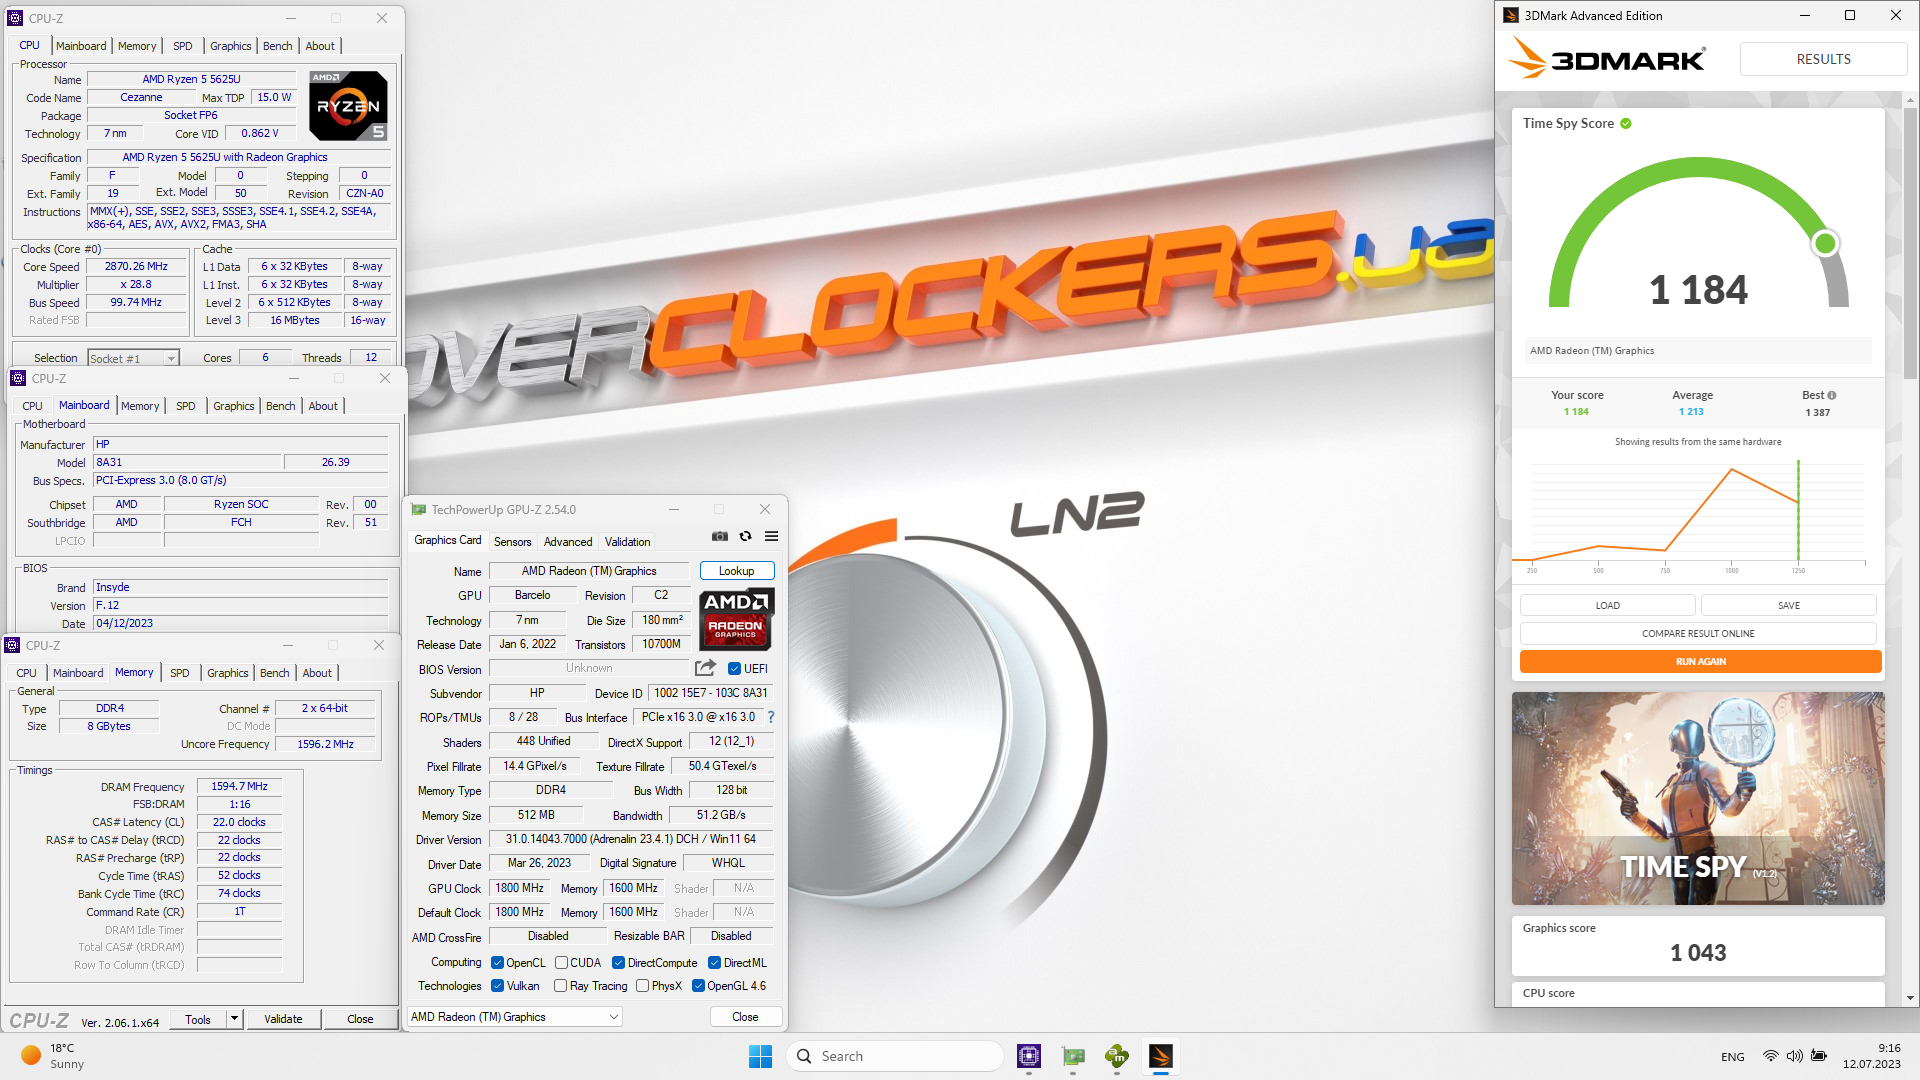
Task: Click the 3DMark logo
Action: 1607,59
